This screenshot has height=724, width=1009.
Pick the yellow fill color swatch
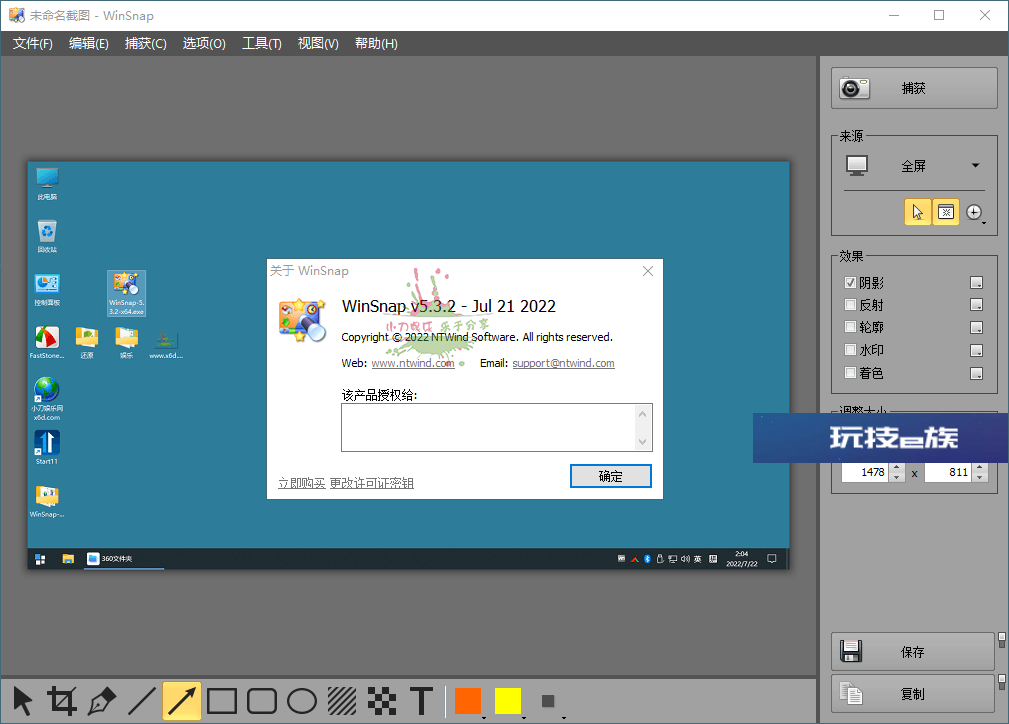click(508, 701)
